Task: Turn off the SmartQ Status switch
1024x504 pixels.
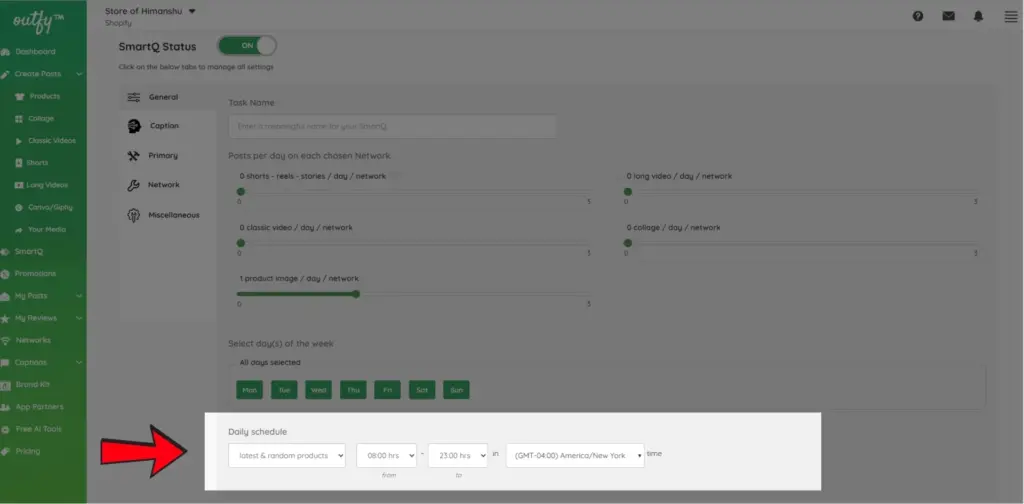Action: (x=247, y=46)
